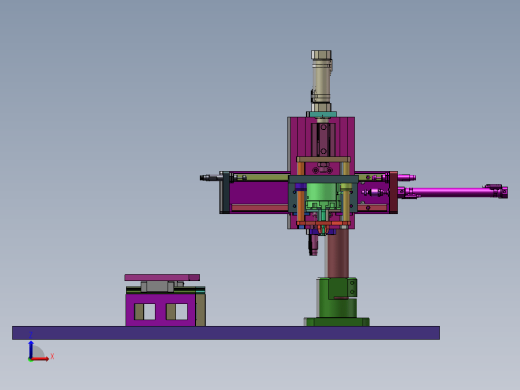
Task: Select the olive side plate of left fixture
Action: point(200,310)
